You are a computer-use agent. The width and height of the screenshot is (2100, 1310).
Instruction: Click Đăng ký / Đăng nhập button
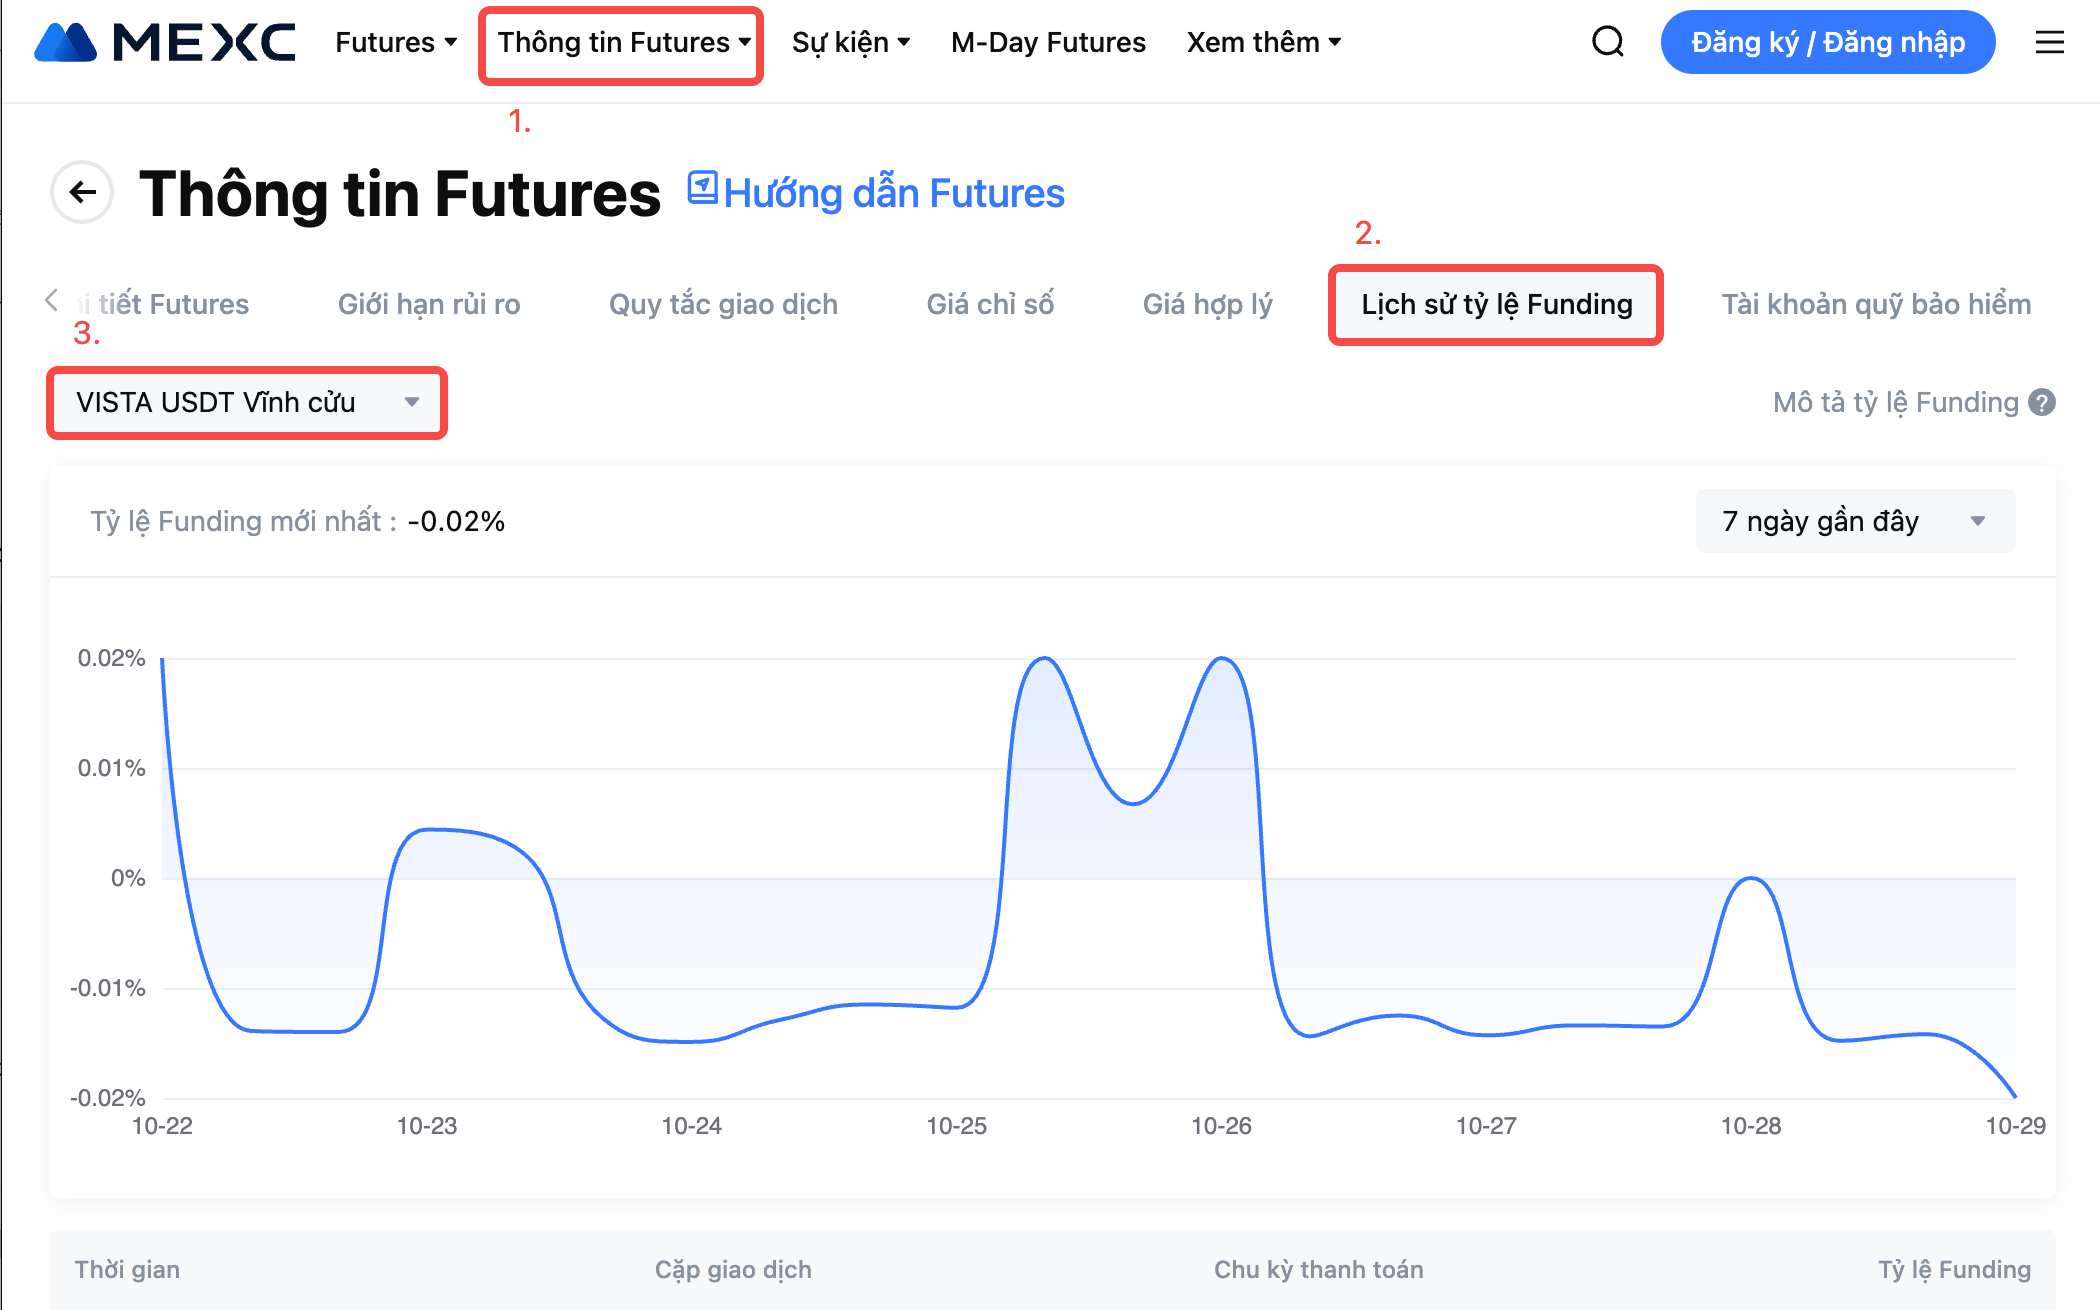click(x=1827, y=43)
